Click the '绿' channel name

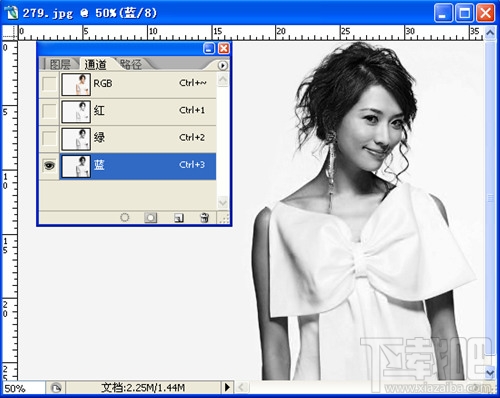click(99, 137)
